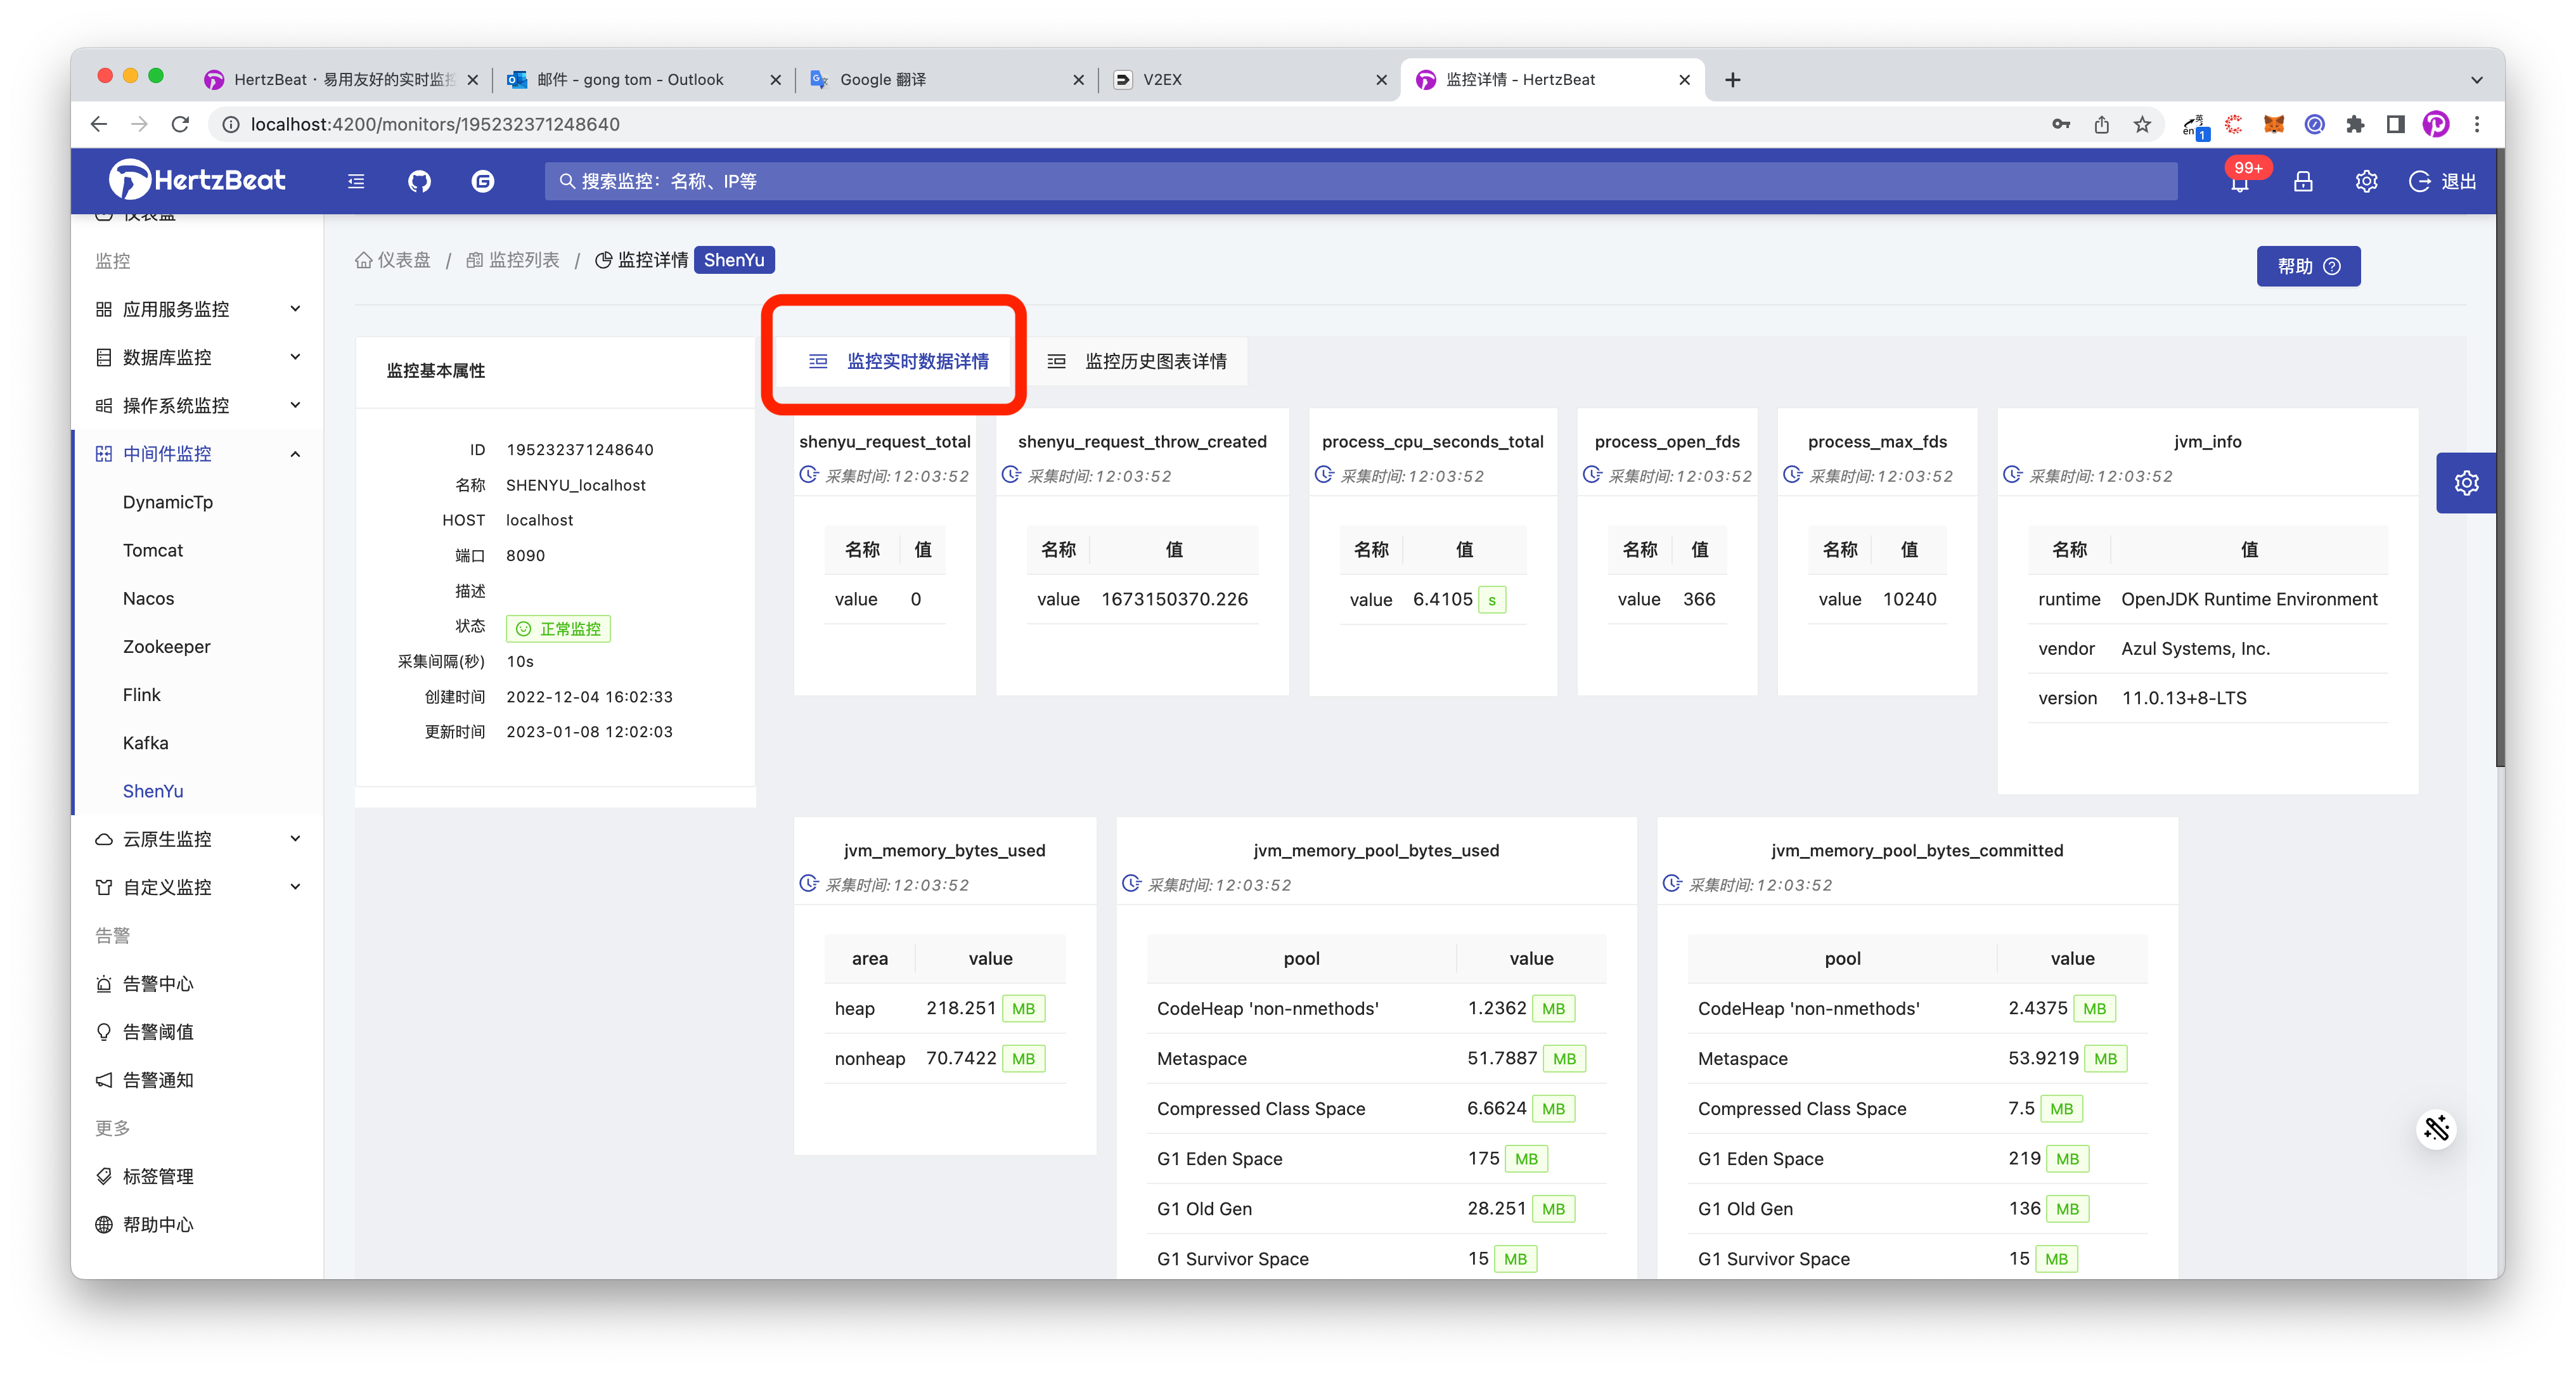Image resolution: width=2576 pixels, height=1373 pixels.
Task: Open the GitHub icon in header
Action: (419, 181)
